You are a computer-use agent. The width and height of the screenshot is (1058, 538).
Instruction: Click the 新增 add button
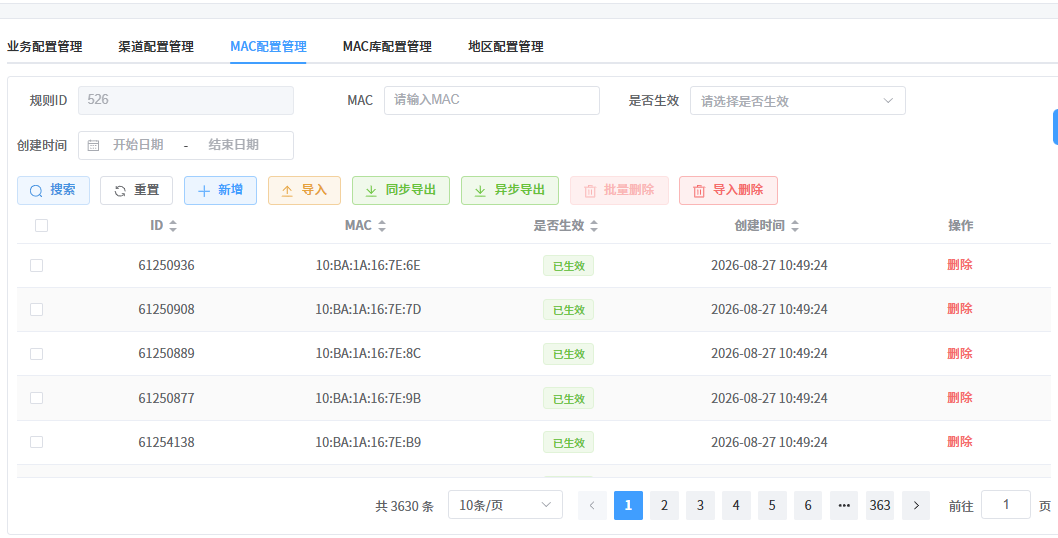click(x=220, y=190)
